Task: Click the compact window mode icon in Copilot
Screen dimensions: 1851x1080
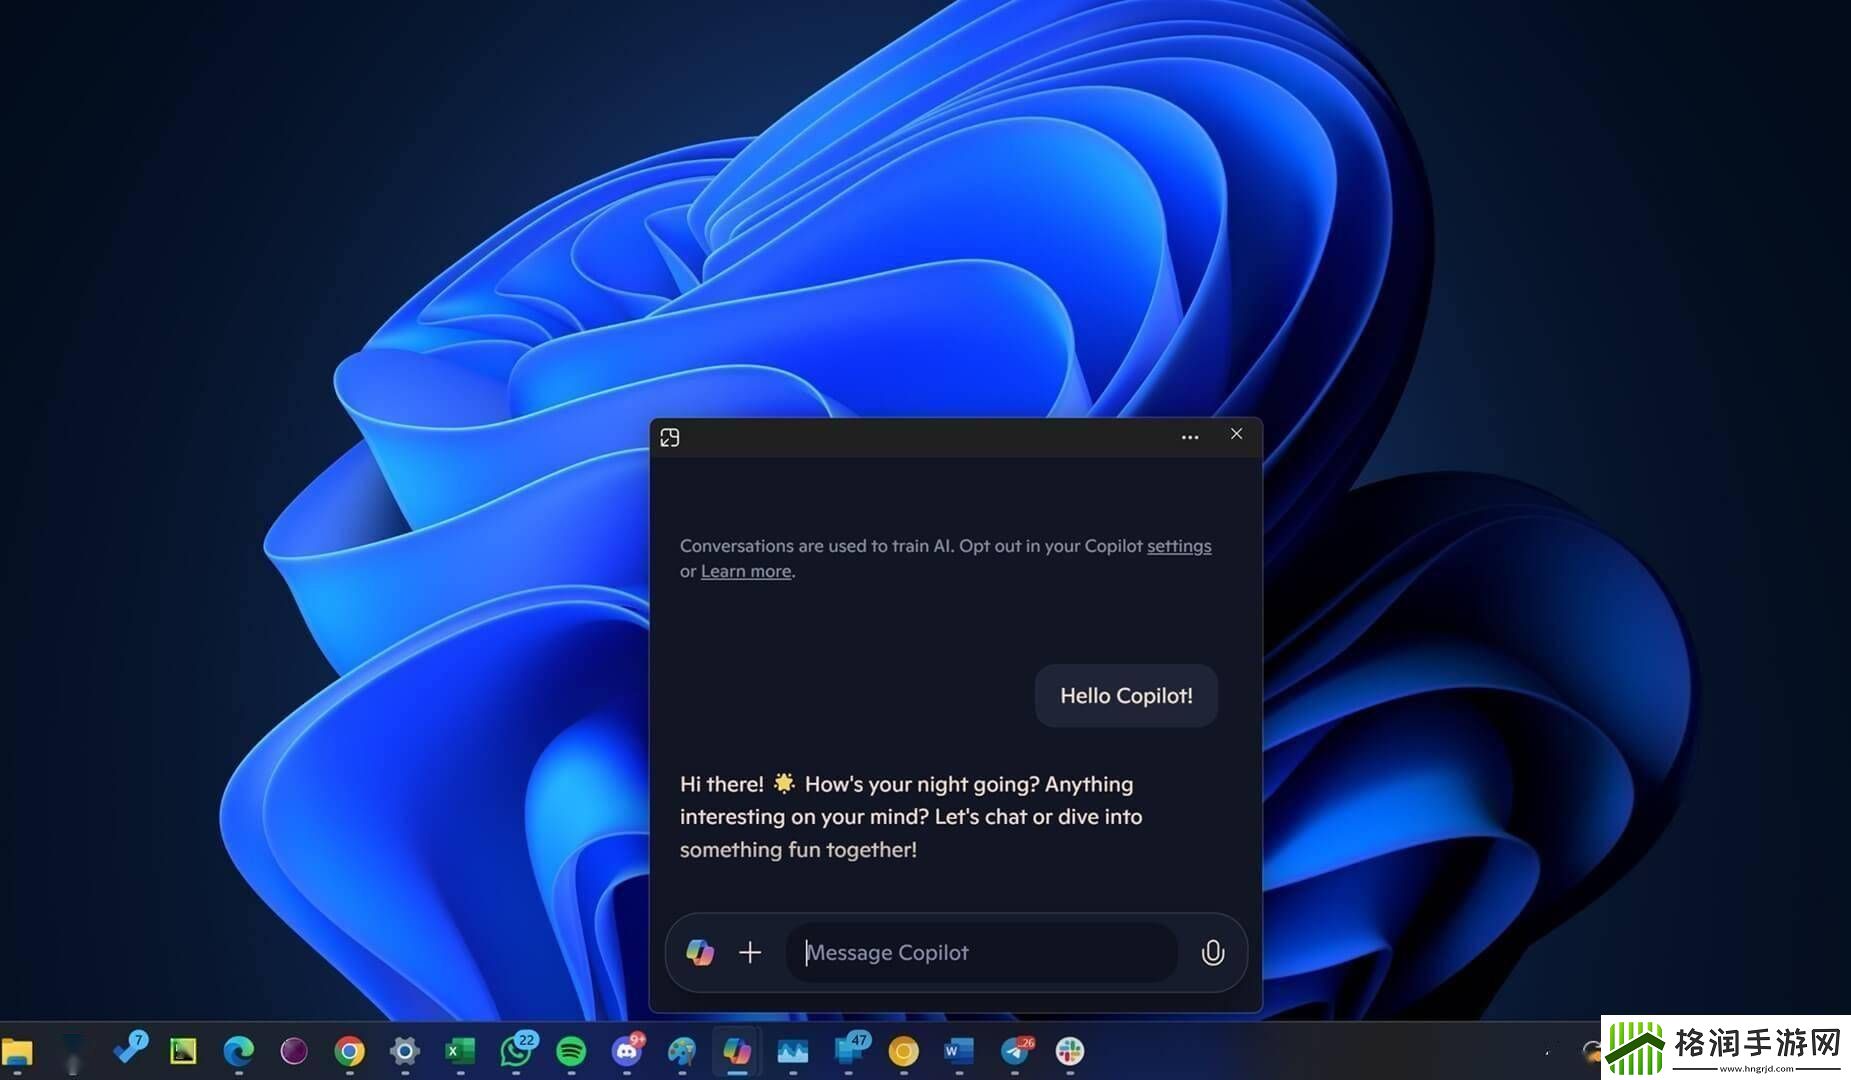Action: click(x=670, y=437)
